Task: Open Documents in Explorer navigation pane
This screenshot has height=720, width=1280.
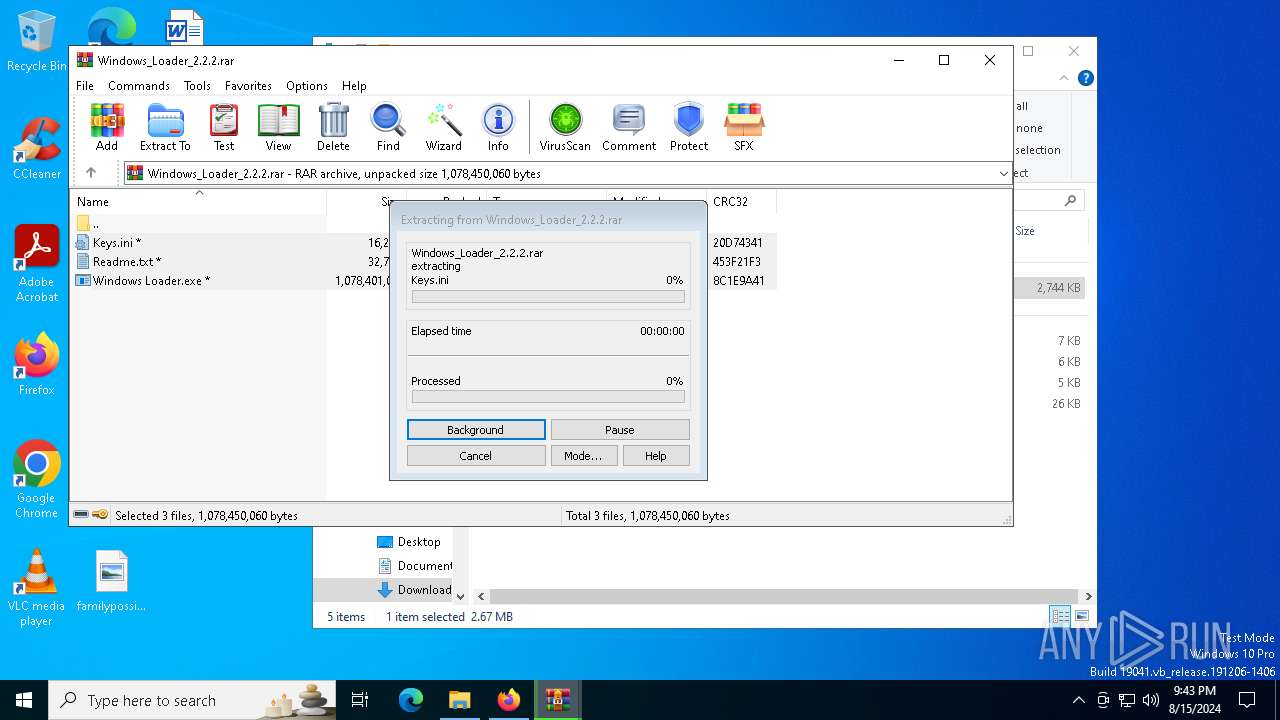Action: (x=415, y=566)
